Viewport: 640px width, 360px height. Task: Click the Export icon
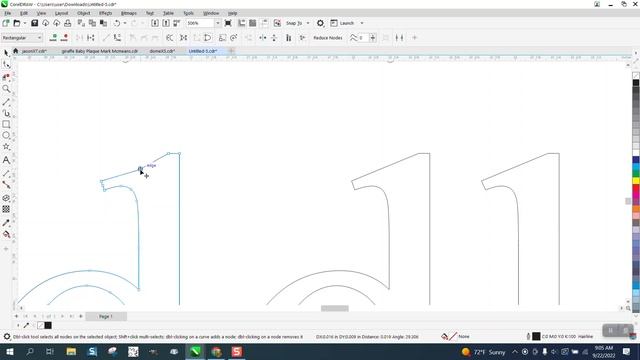point(166,23)
